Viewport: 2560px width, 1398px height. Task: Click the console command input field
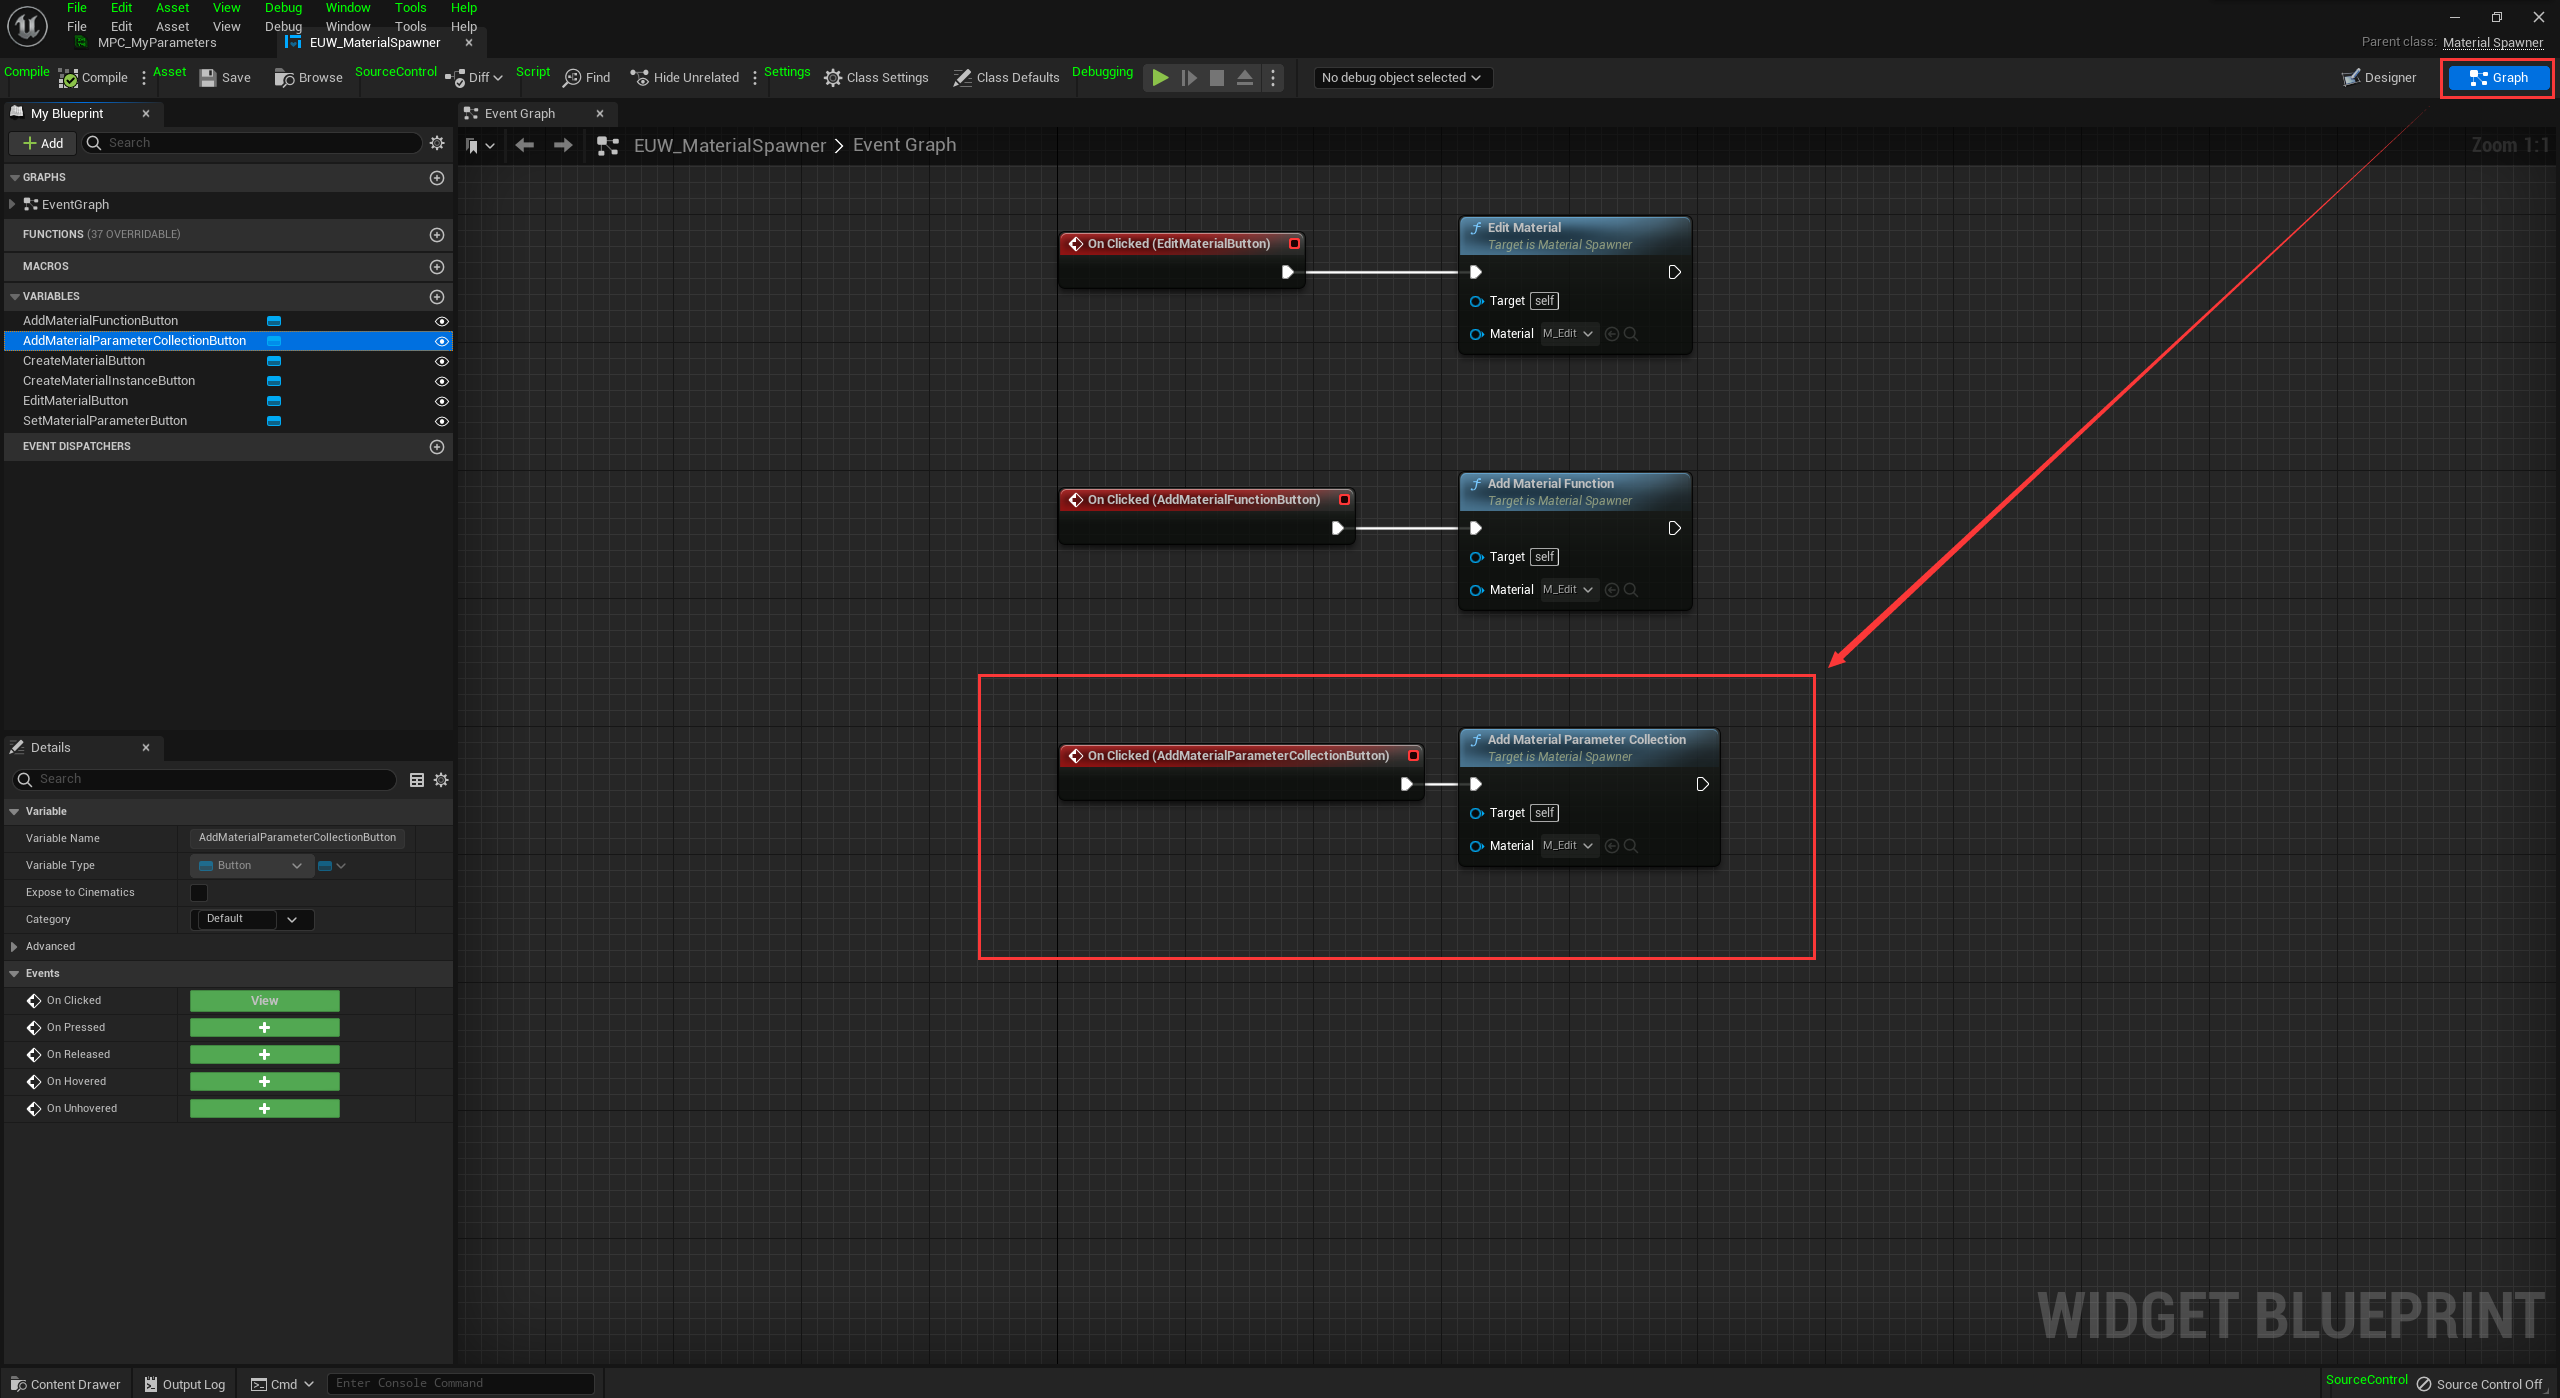coord(460,1384)
